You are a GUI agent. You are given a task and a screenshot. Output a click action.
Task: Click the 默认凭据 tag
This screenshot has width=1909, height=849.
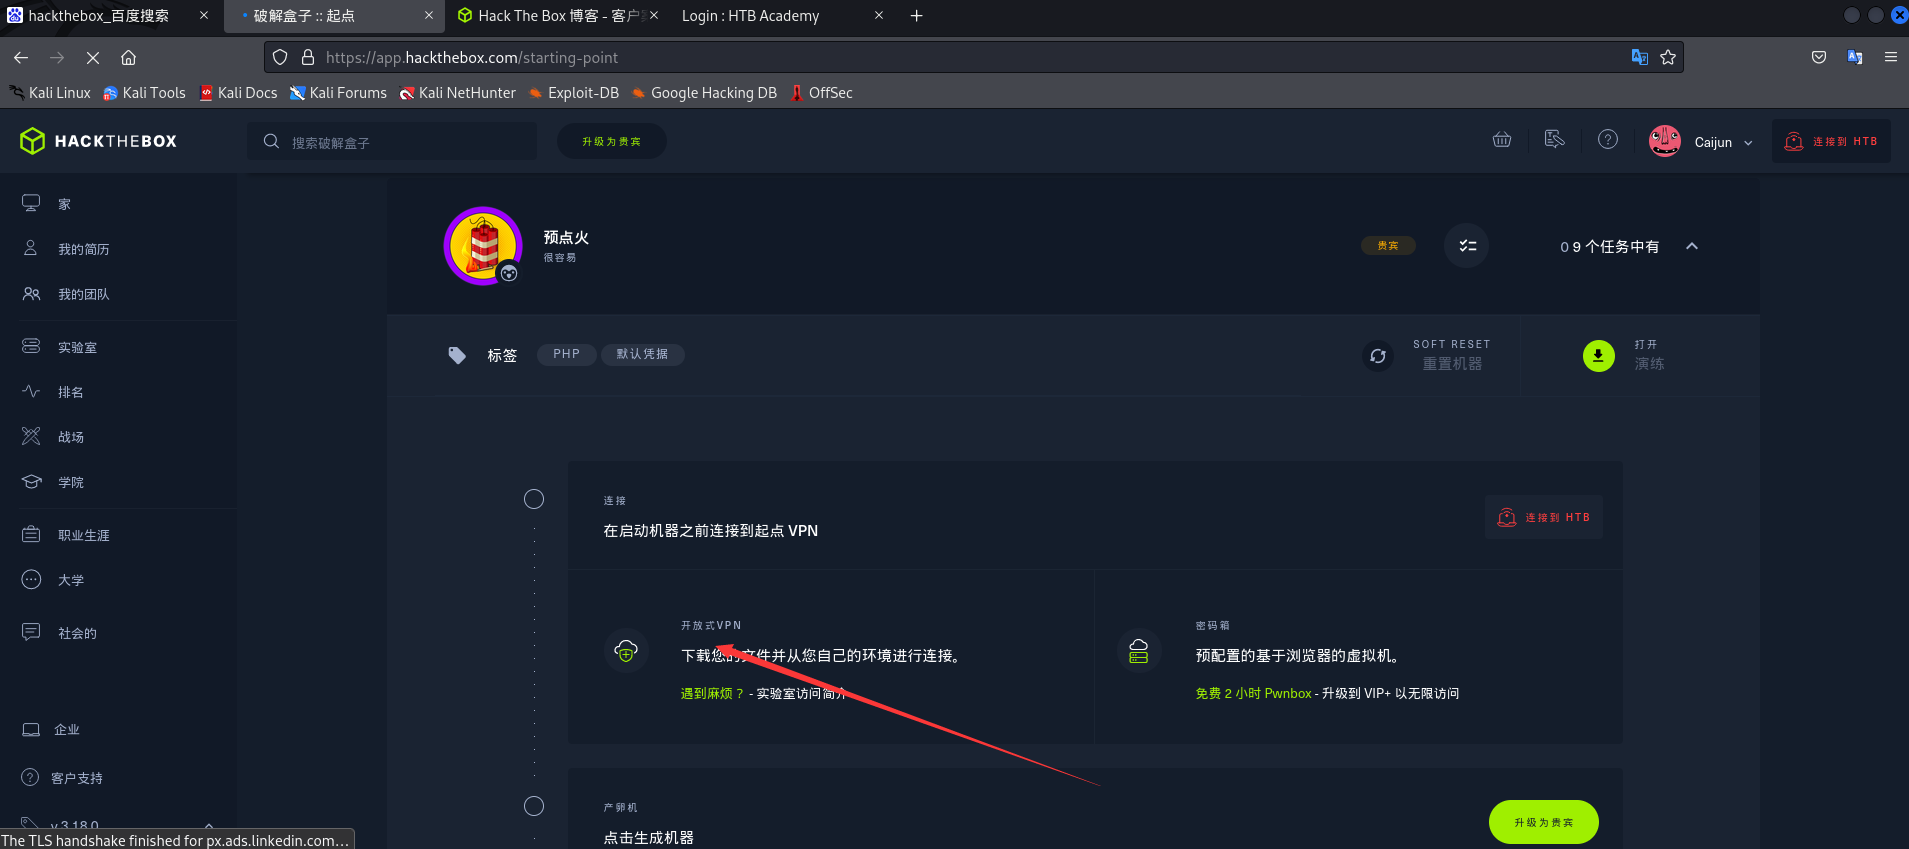click(642, 354)
